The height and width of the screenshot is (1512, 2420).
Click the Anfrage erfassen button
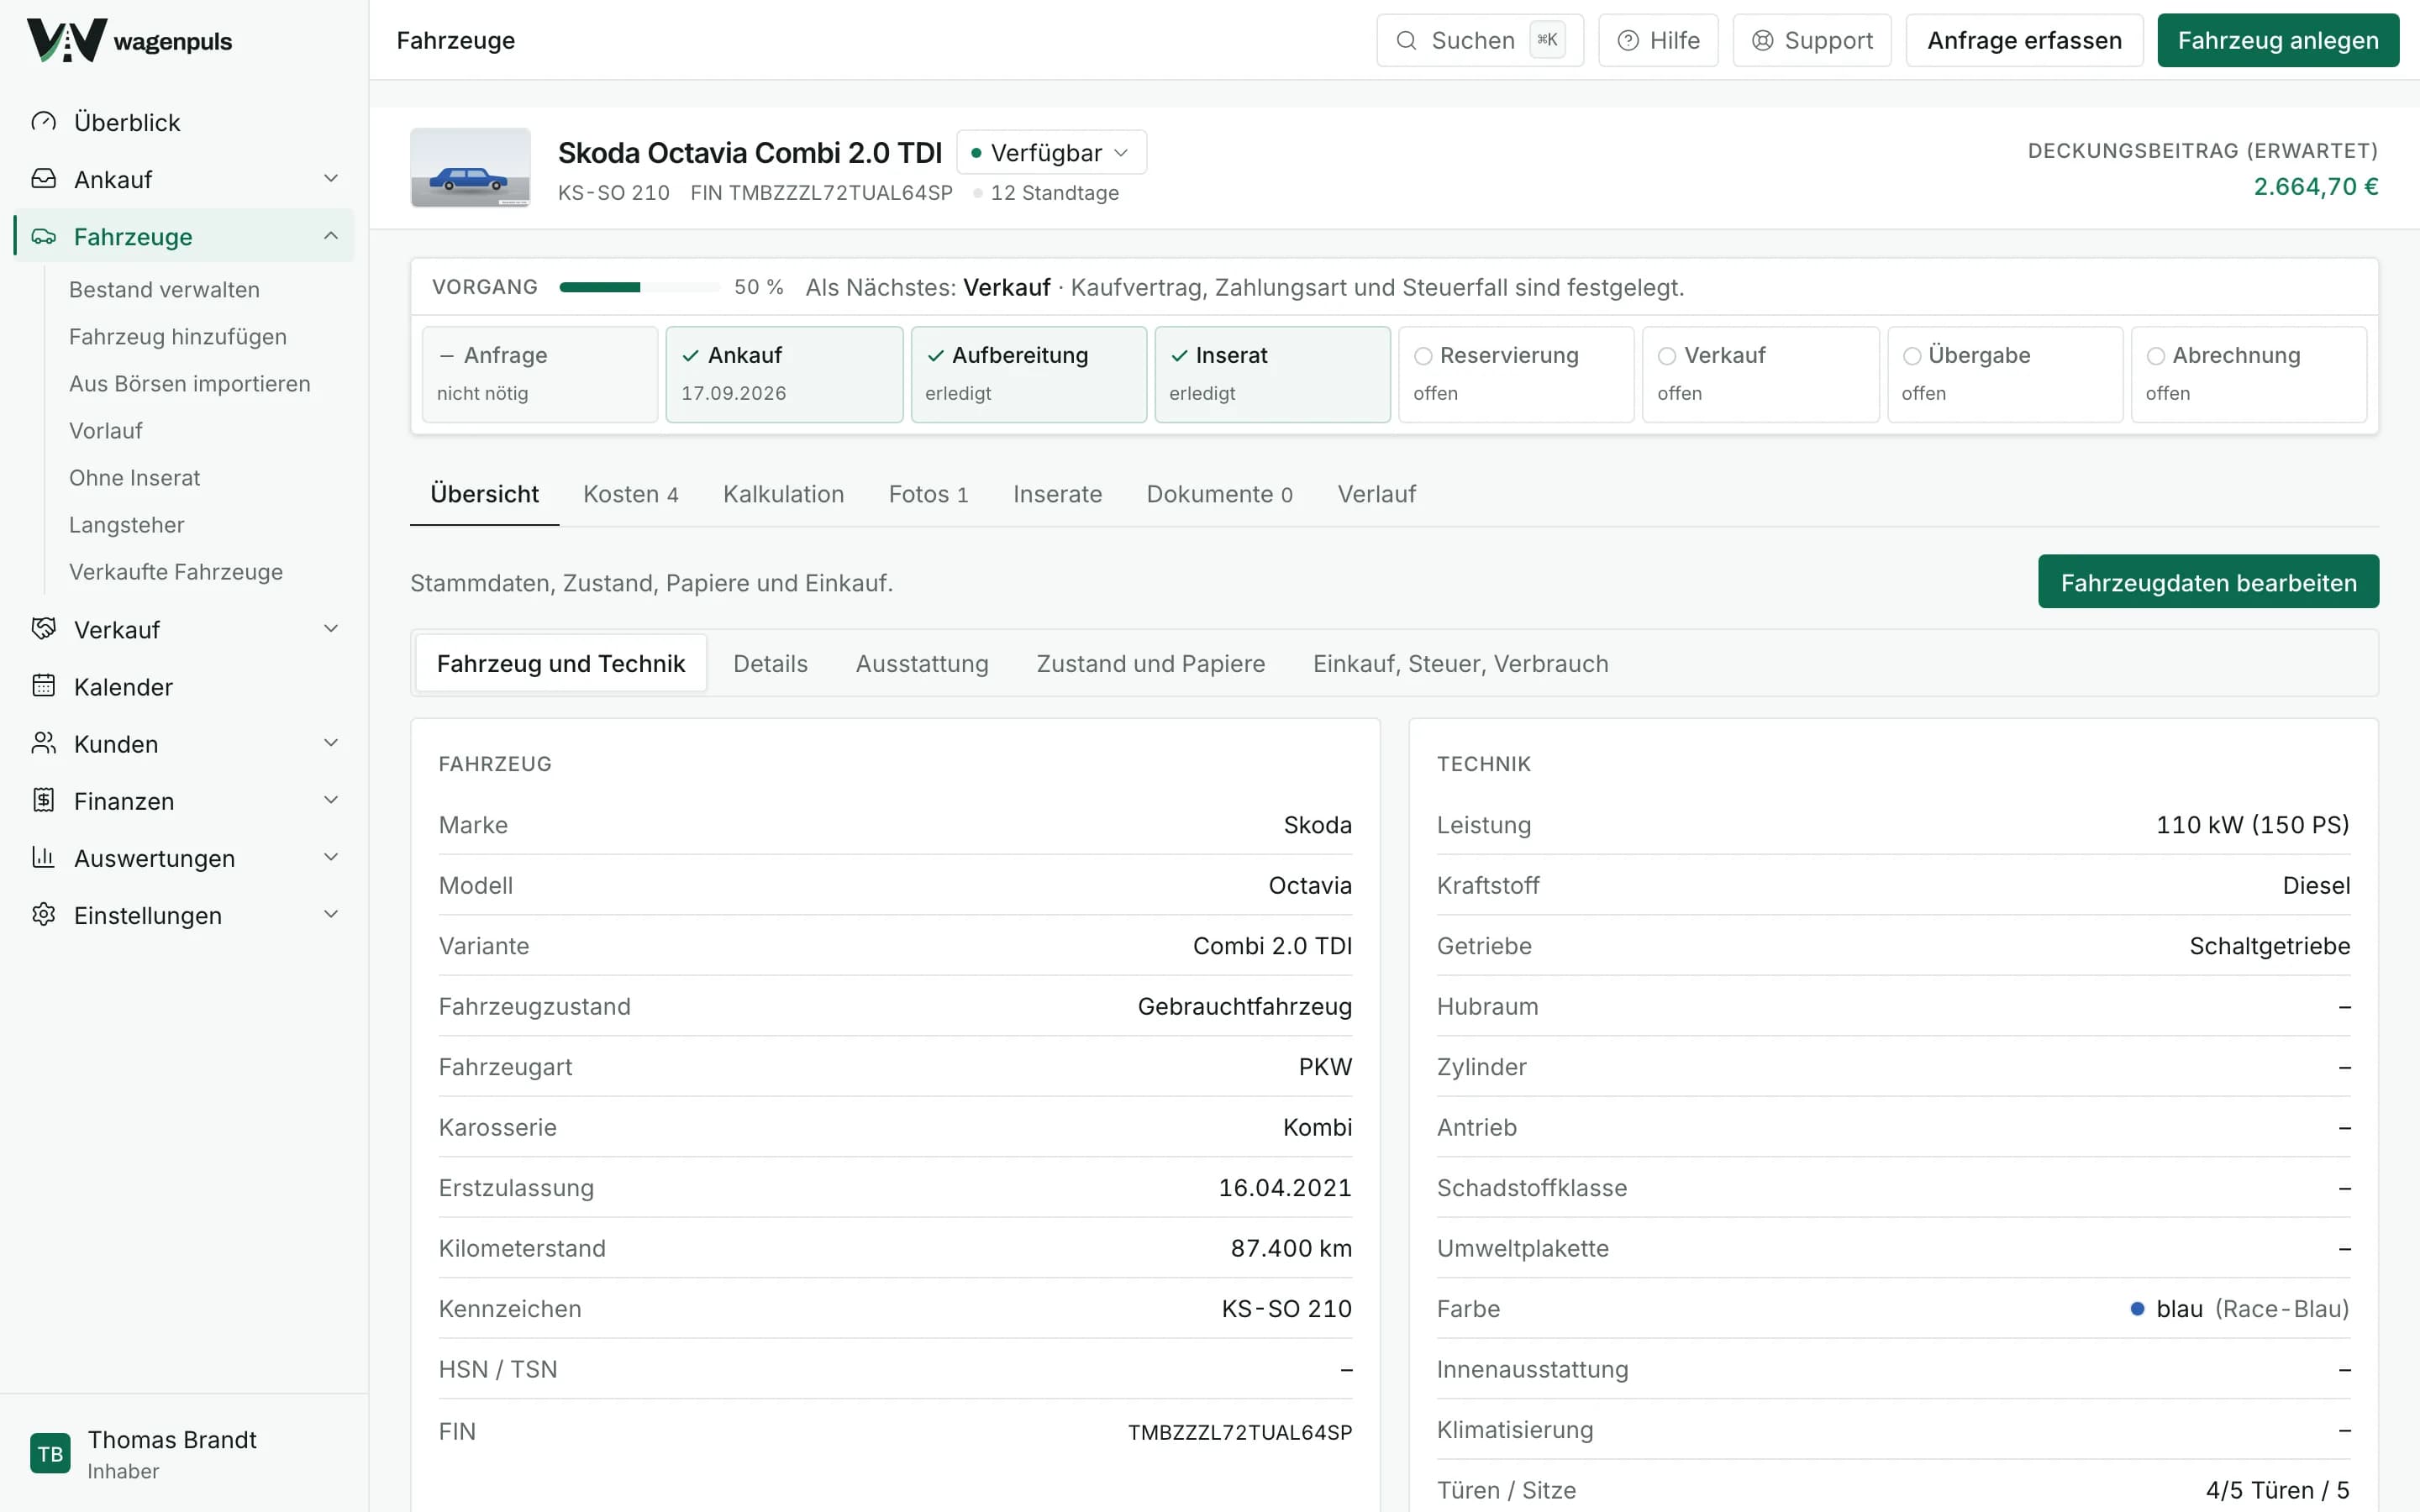pyautogui.click(x=2024, y=40)
